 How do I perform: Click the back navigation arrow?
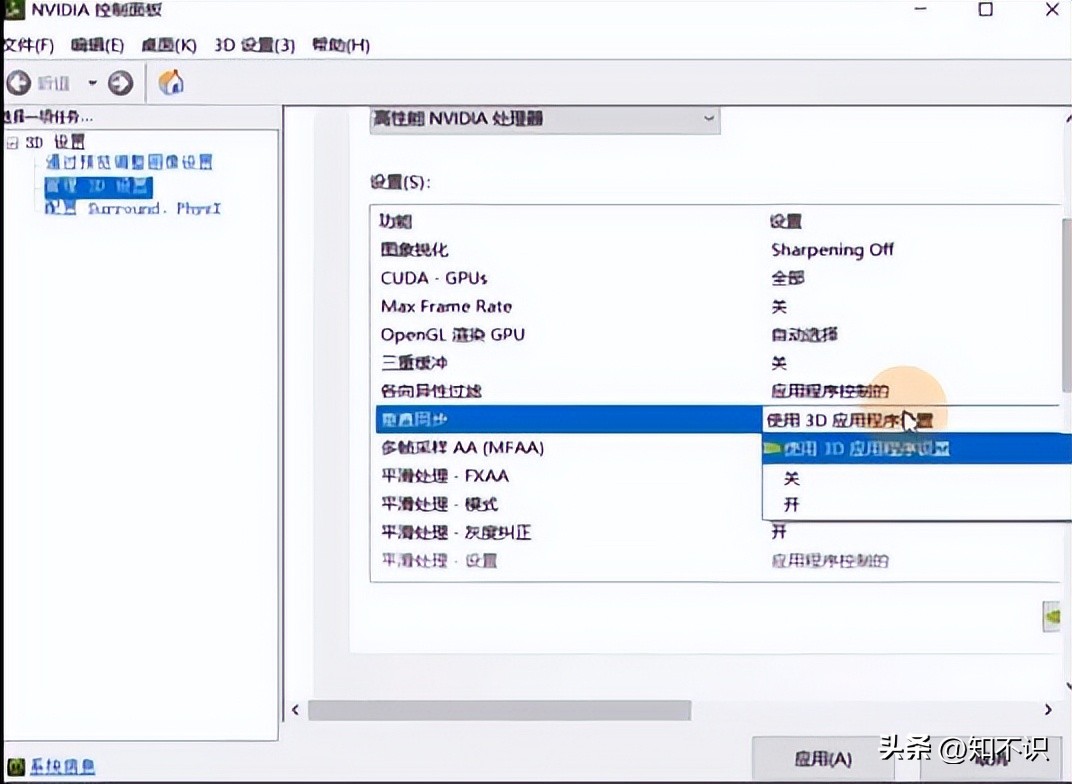[18, 82]
